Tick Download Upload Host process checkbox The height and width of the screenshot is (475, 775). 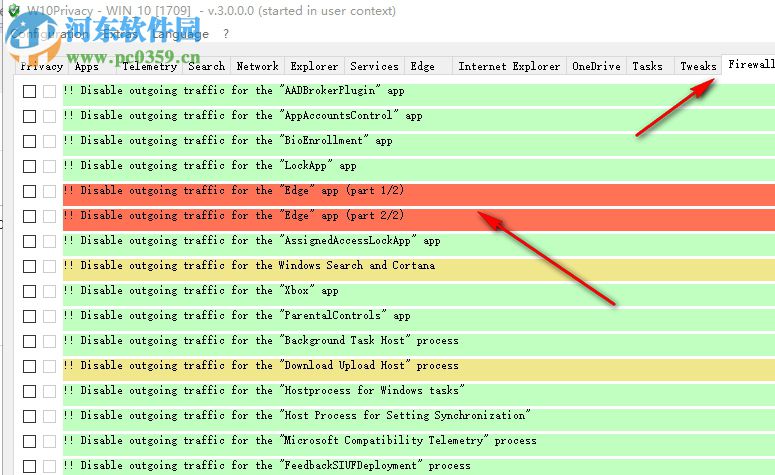click(29, 366)
